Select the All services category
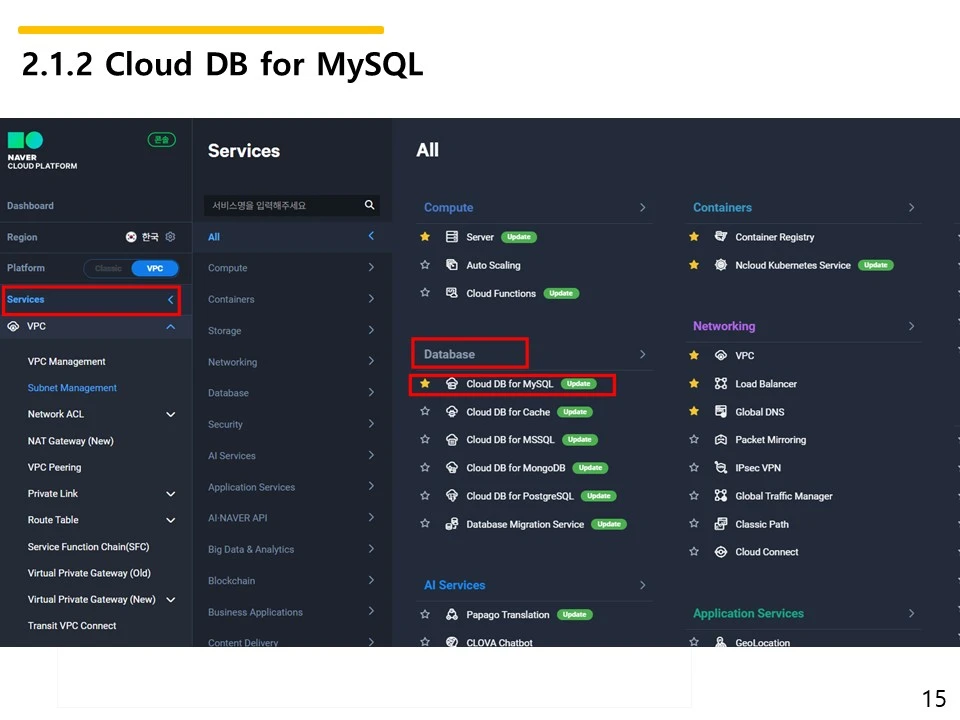 (x=292, y=236)
